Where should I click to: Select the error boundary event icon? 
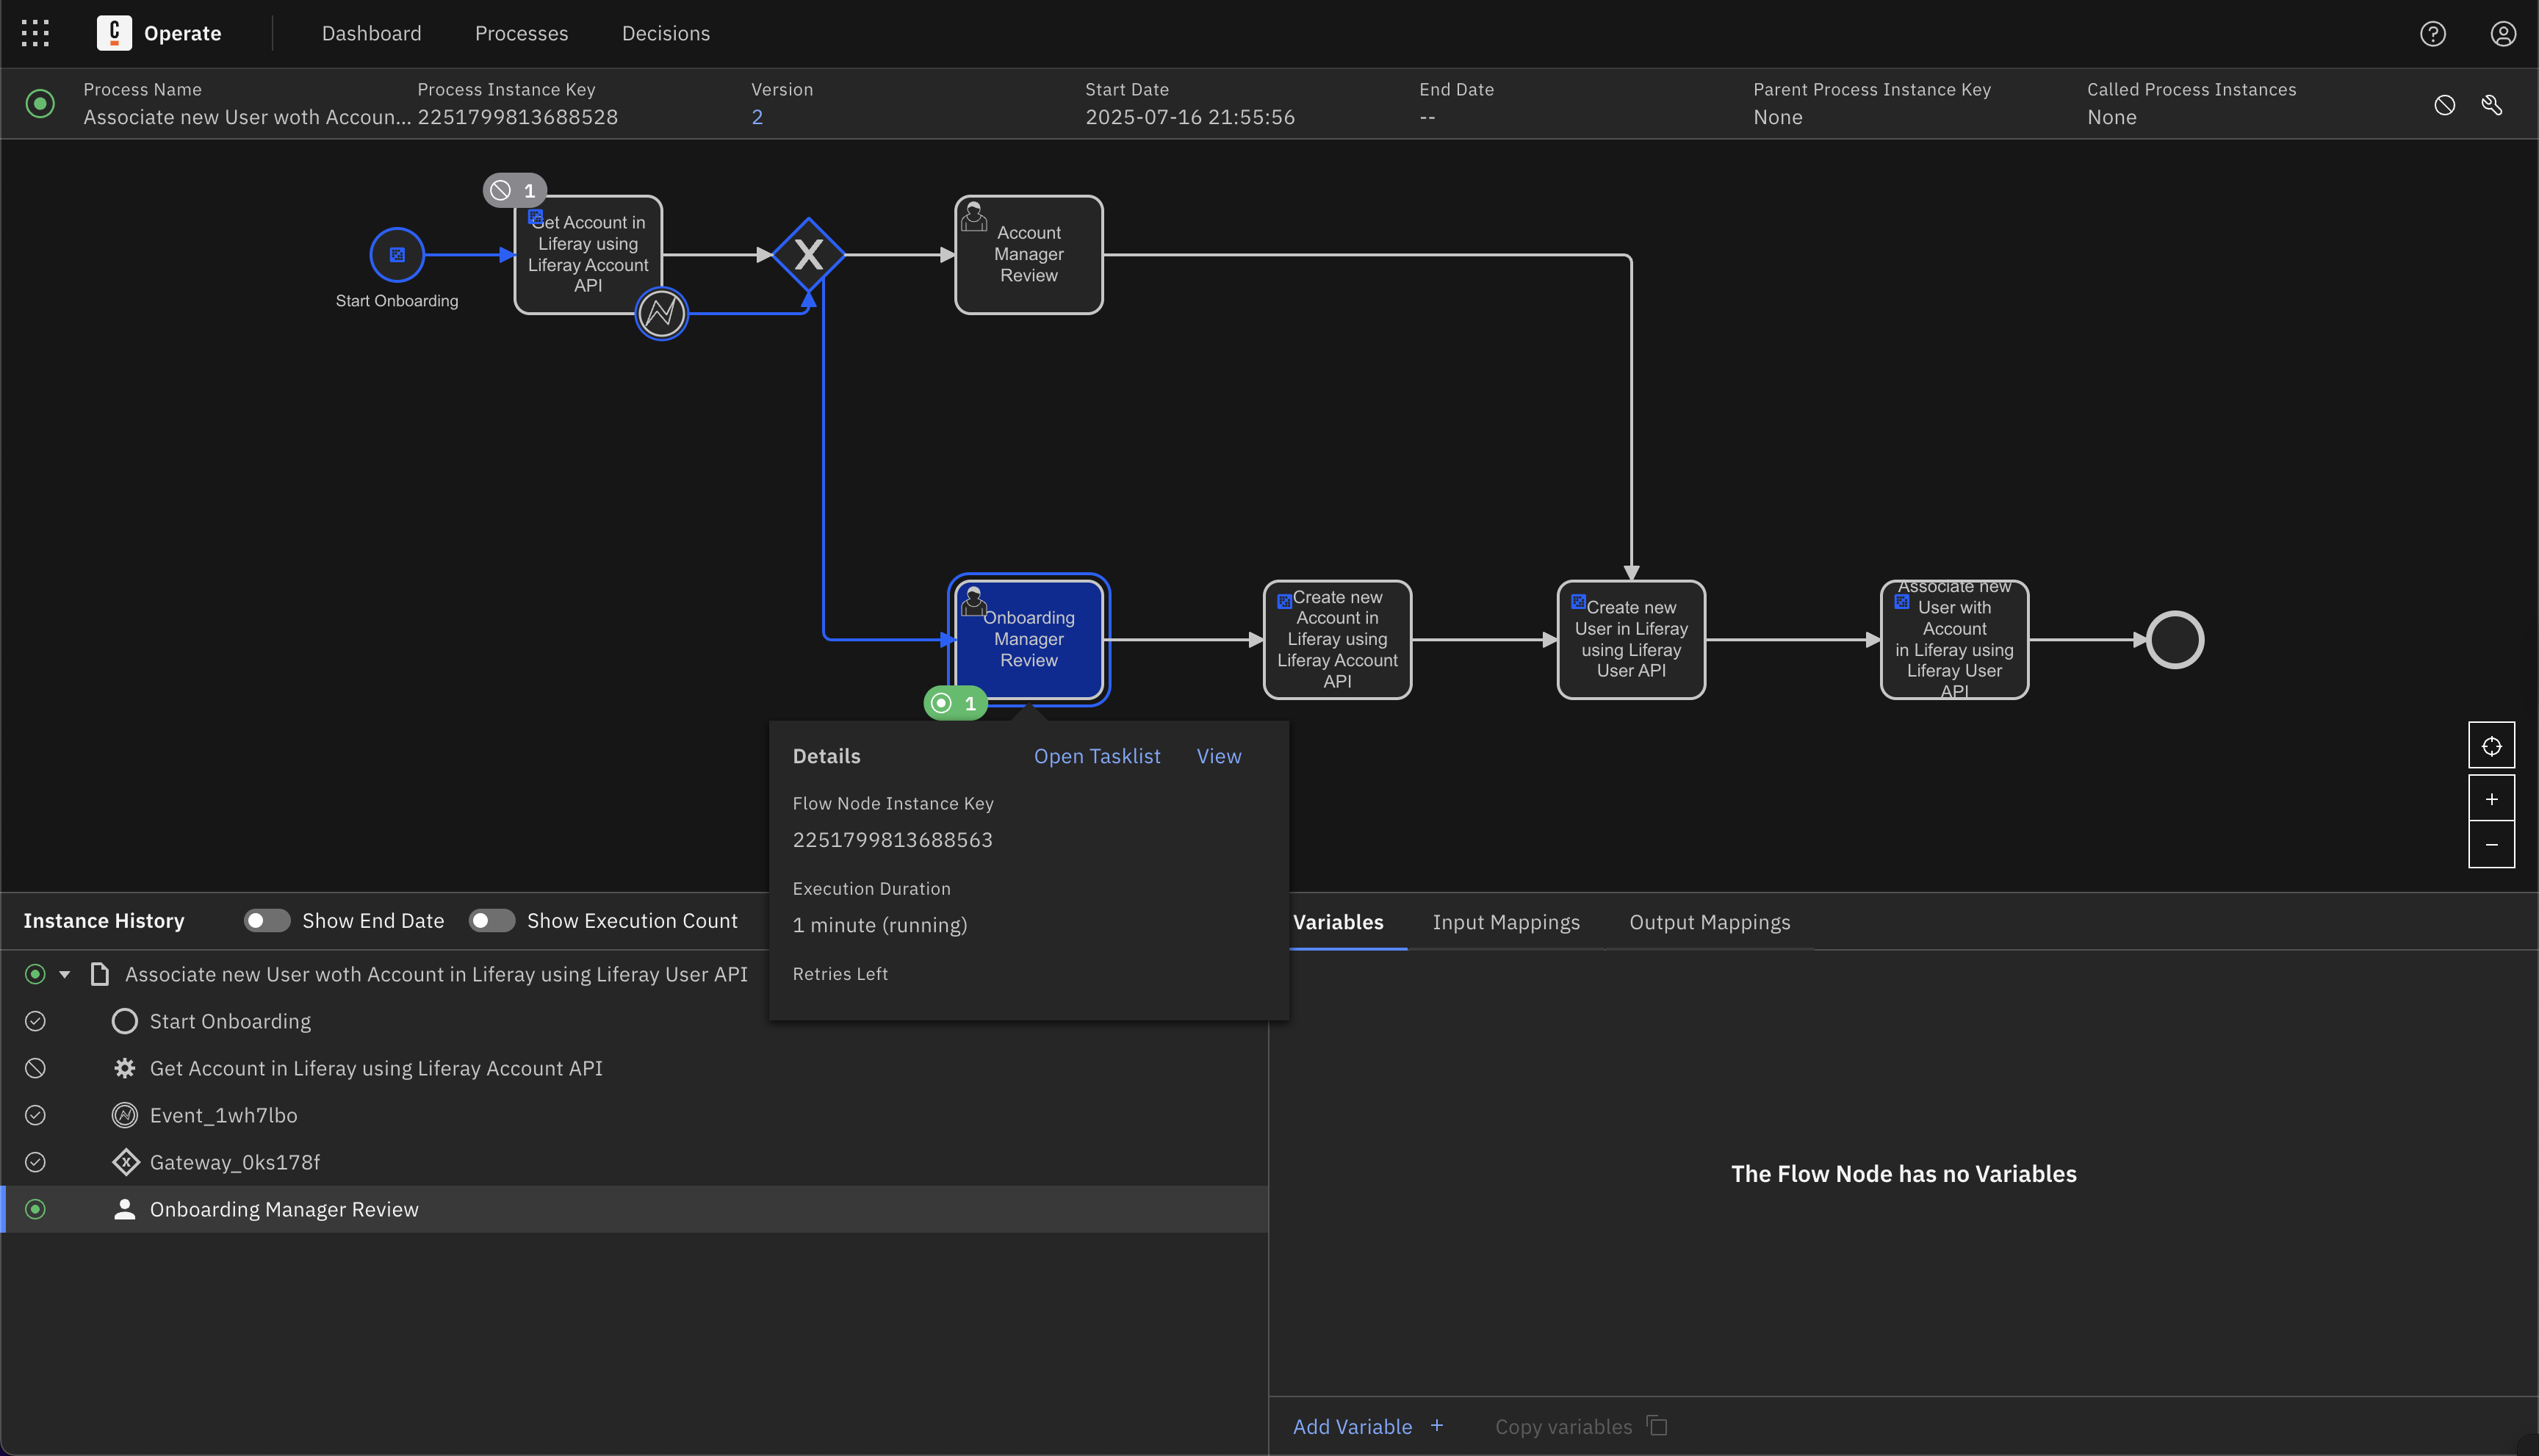661,314
